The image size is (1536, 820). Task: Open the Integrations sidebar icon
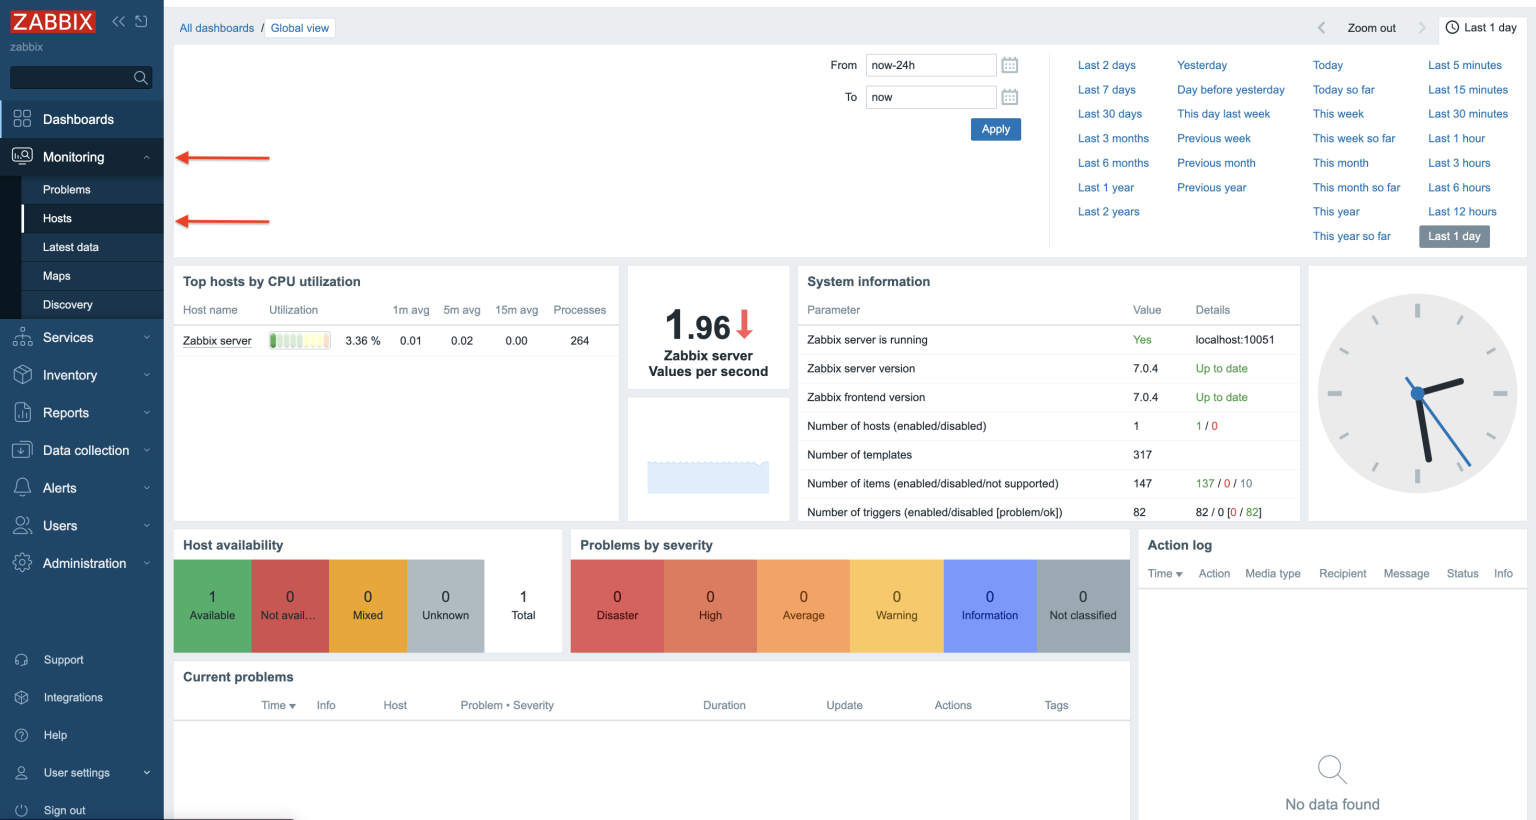22,697
